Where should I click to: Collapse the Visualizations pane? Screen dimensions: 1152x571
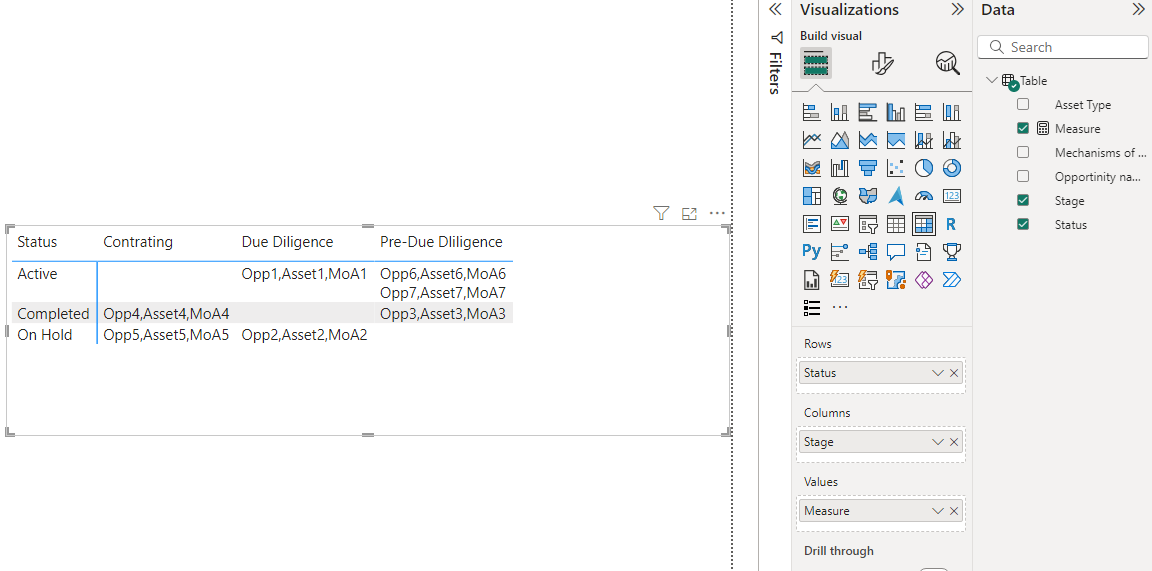point(957,10)
